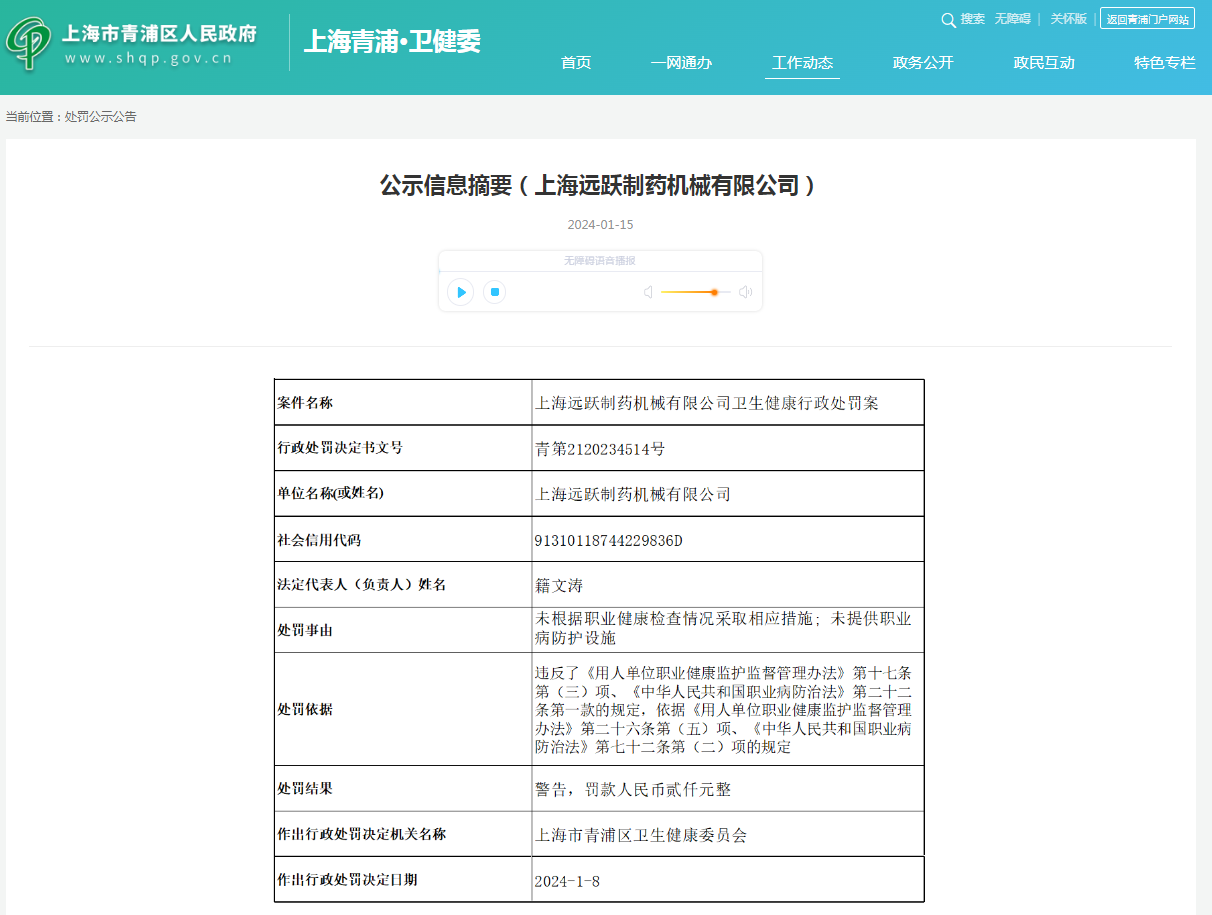Click the 处罚结果 label
The height and width of the screenshot is (915, 1212).
click(x=305, y=788)
